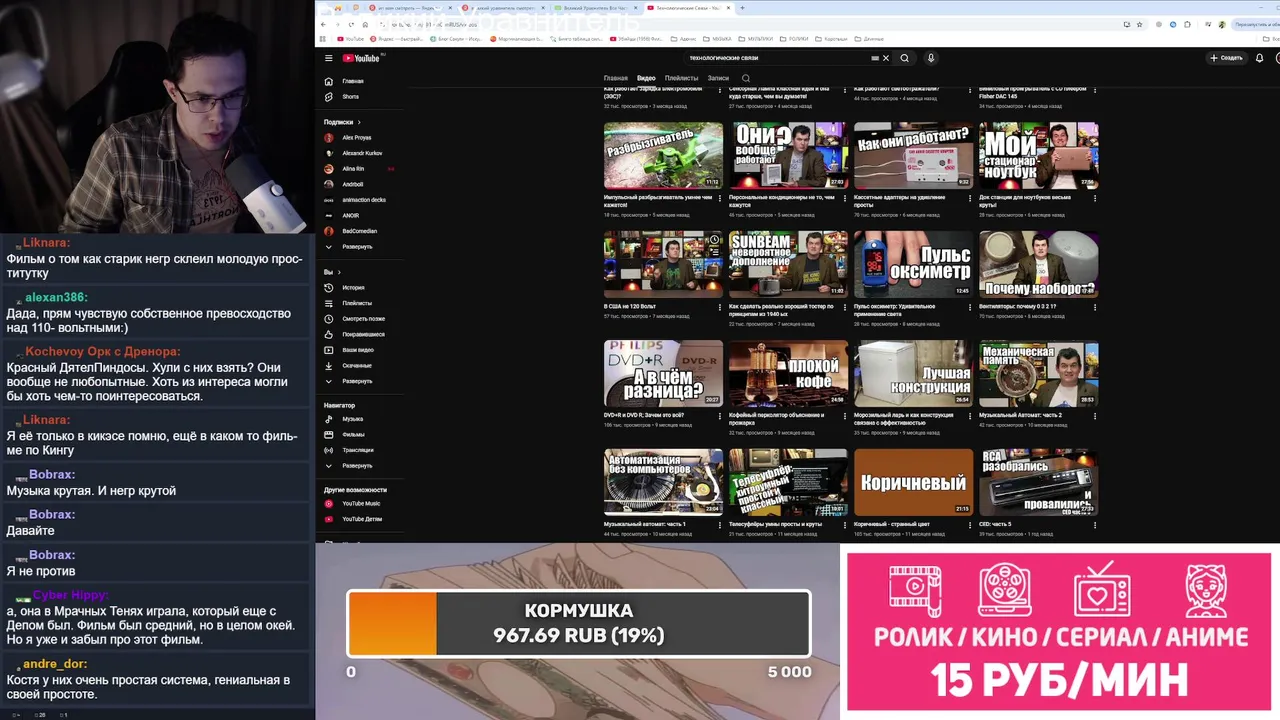Switch to the channel's Главная tab
The width and height of the screenshot is (1280, 720).
click(x=616, y=78)
